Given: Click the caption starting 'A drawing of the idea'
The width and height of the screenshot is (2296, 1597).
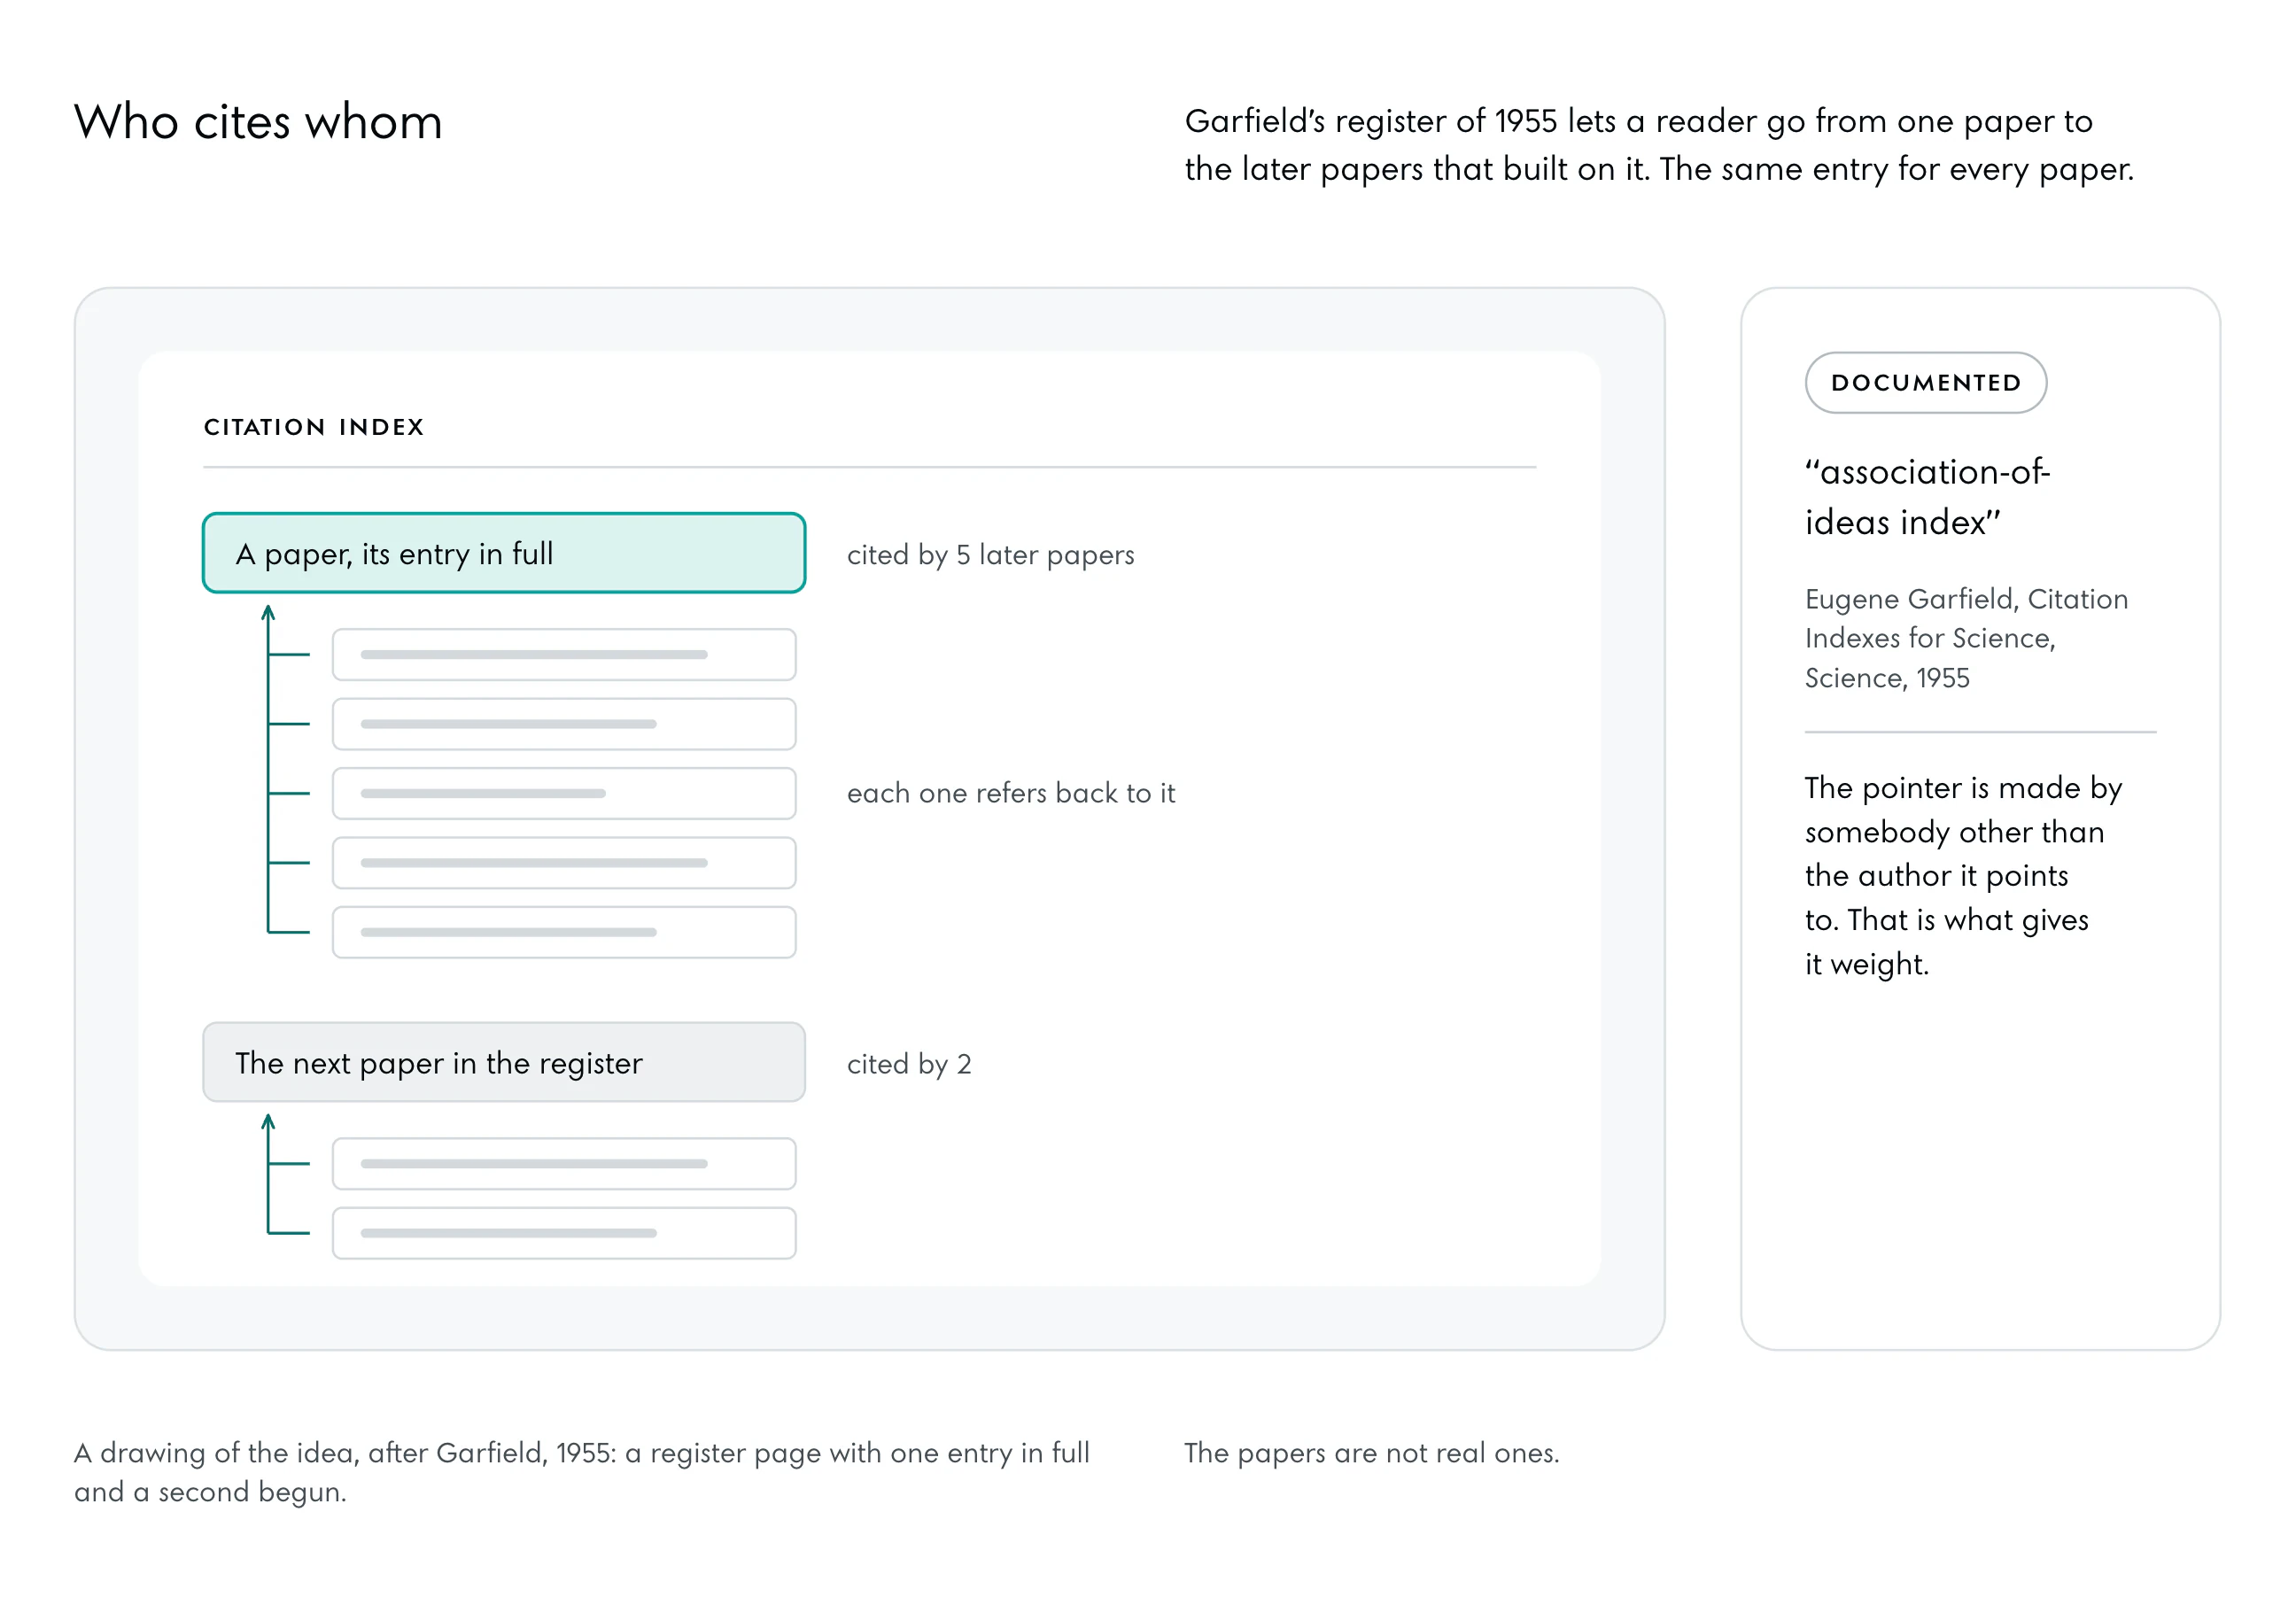Looking at the screenshot, I should [x=581, y=1471].
